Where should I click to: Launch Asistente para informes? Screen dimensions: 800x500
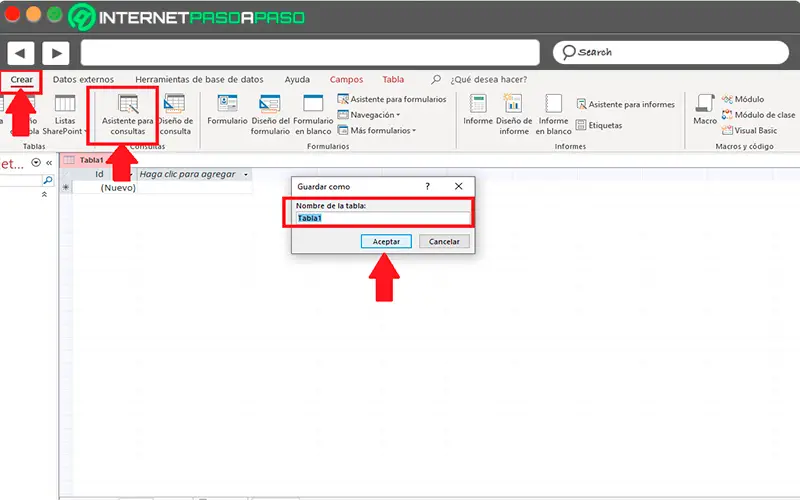click(626, 104)
